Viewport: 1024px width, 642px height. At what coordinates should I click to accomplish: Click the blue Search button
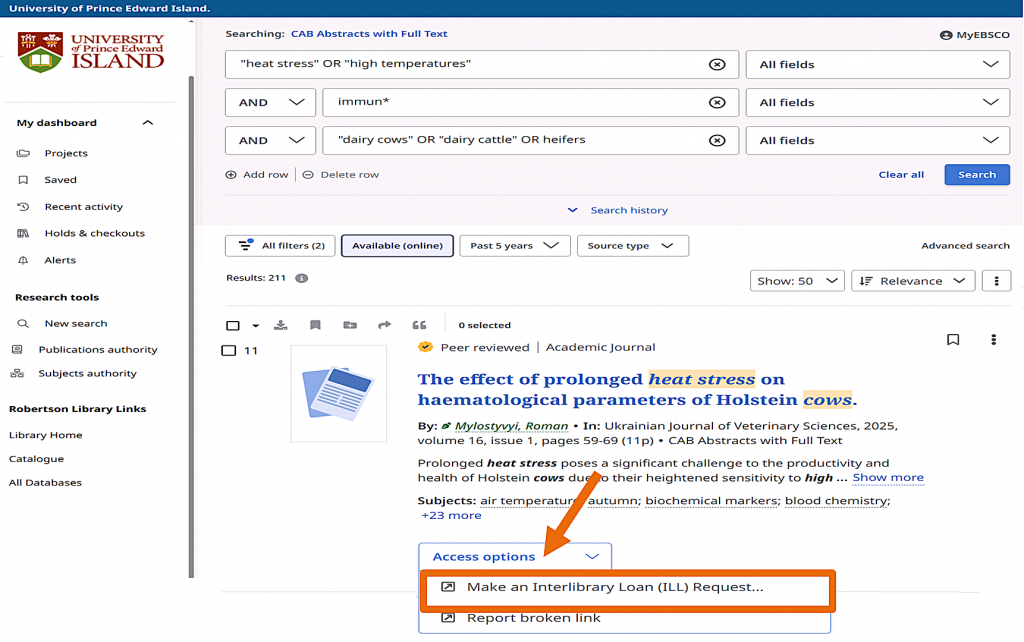point(976,174)
